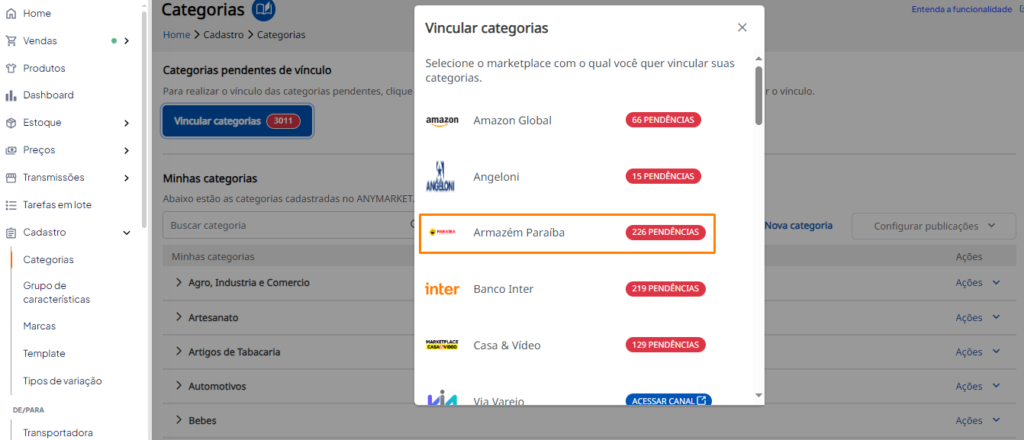This screenshot has height=440, width=1024.
Task: Collapse the Cadastro sidebar section
Action: pyautogui.click(x=127, y=232)
